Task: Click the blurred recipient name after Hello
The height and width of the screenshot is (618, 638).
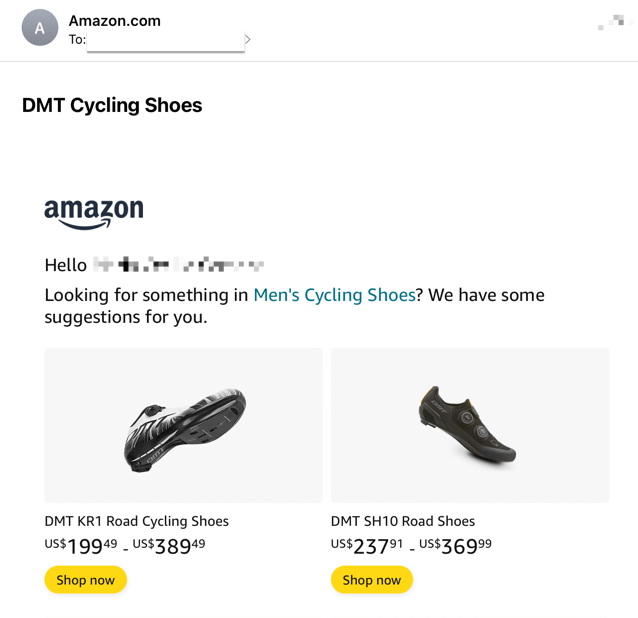Action: coord(178,265)
